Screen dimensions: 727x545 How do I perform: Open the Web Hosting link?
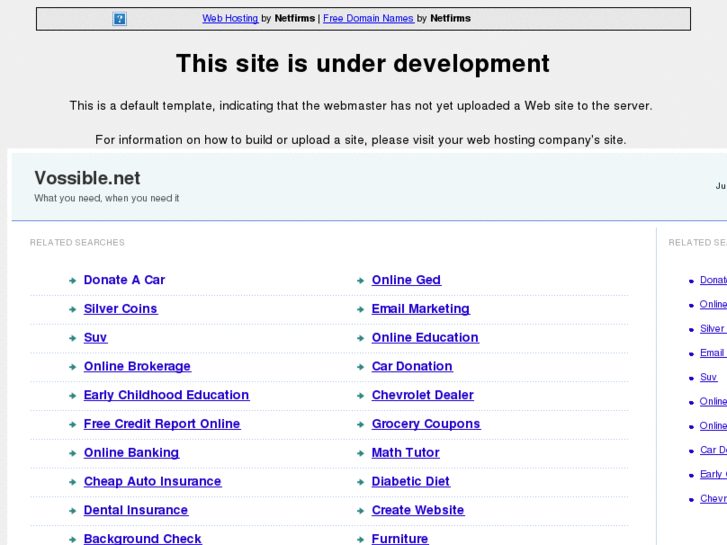tap(230, 18)
